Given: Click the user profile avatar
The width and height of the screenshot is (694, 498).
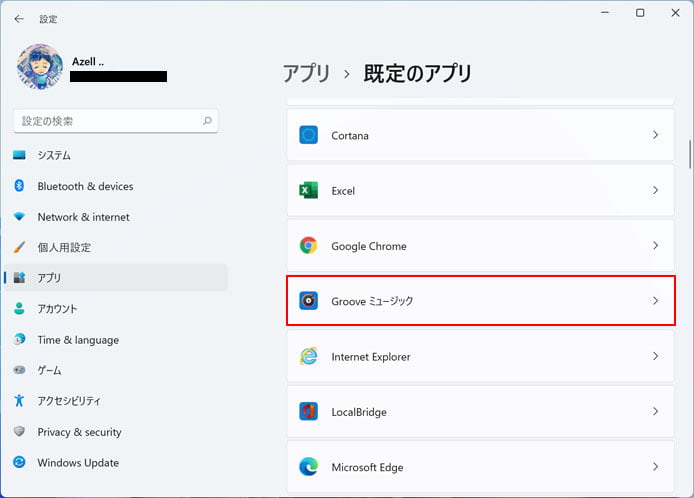Looking at the screenshot, I should tap(40, 67).
